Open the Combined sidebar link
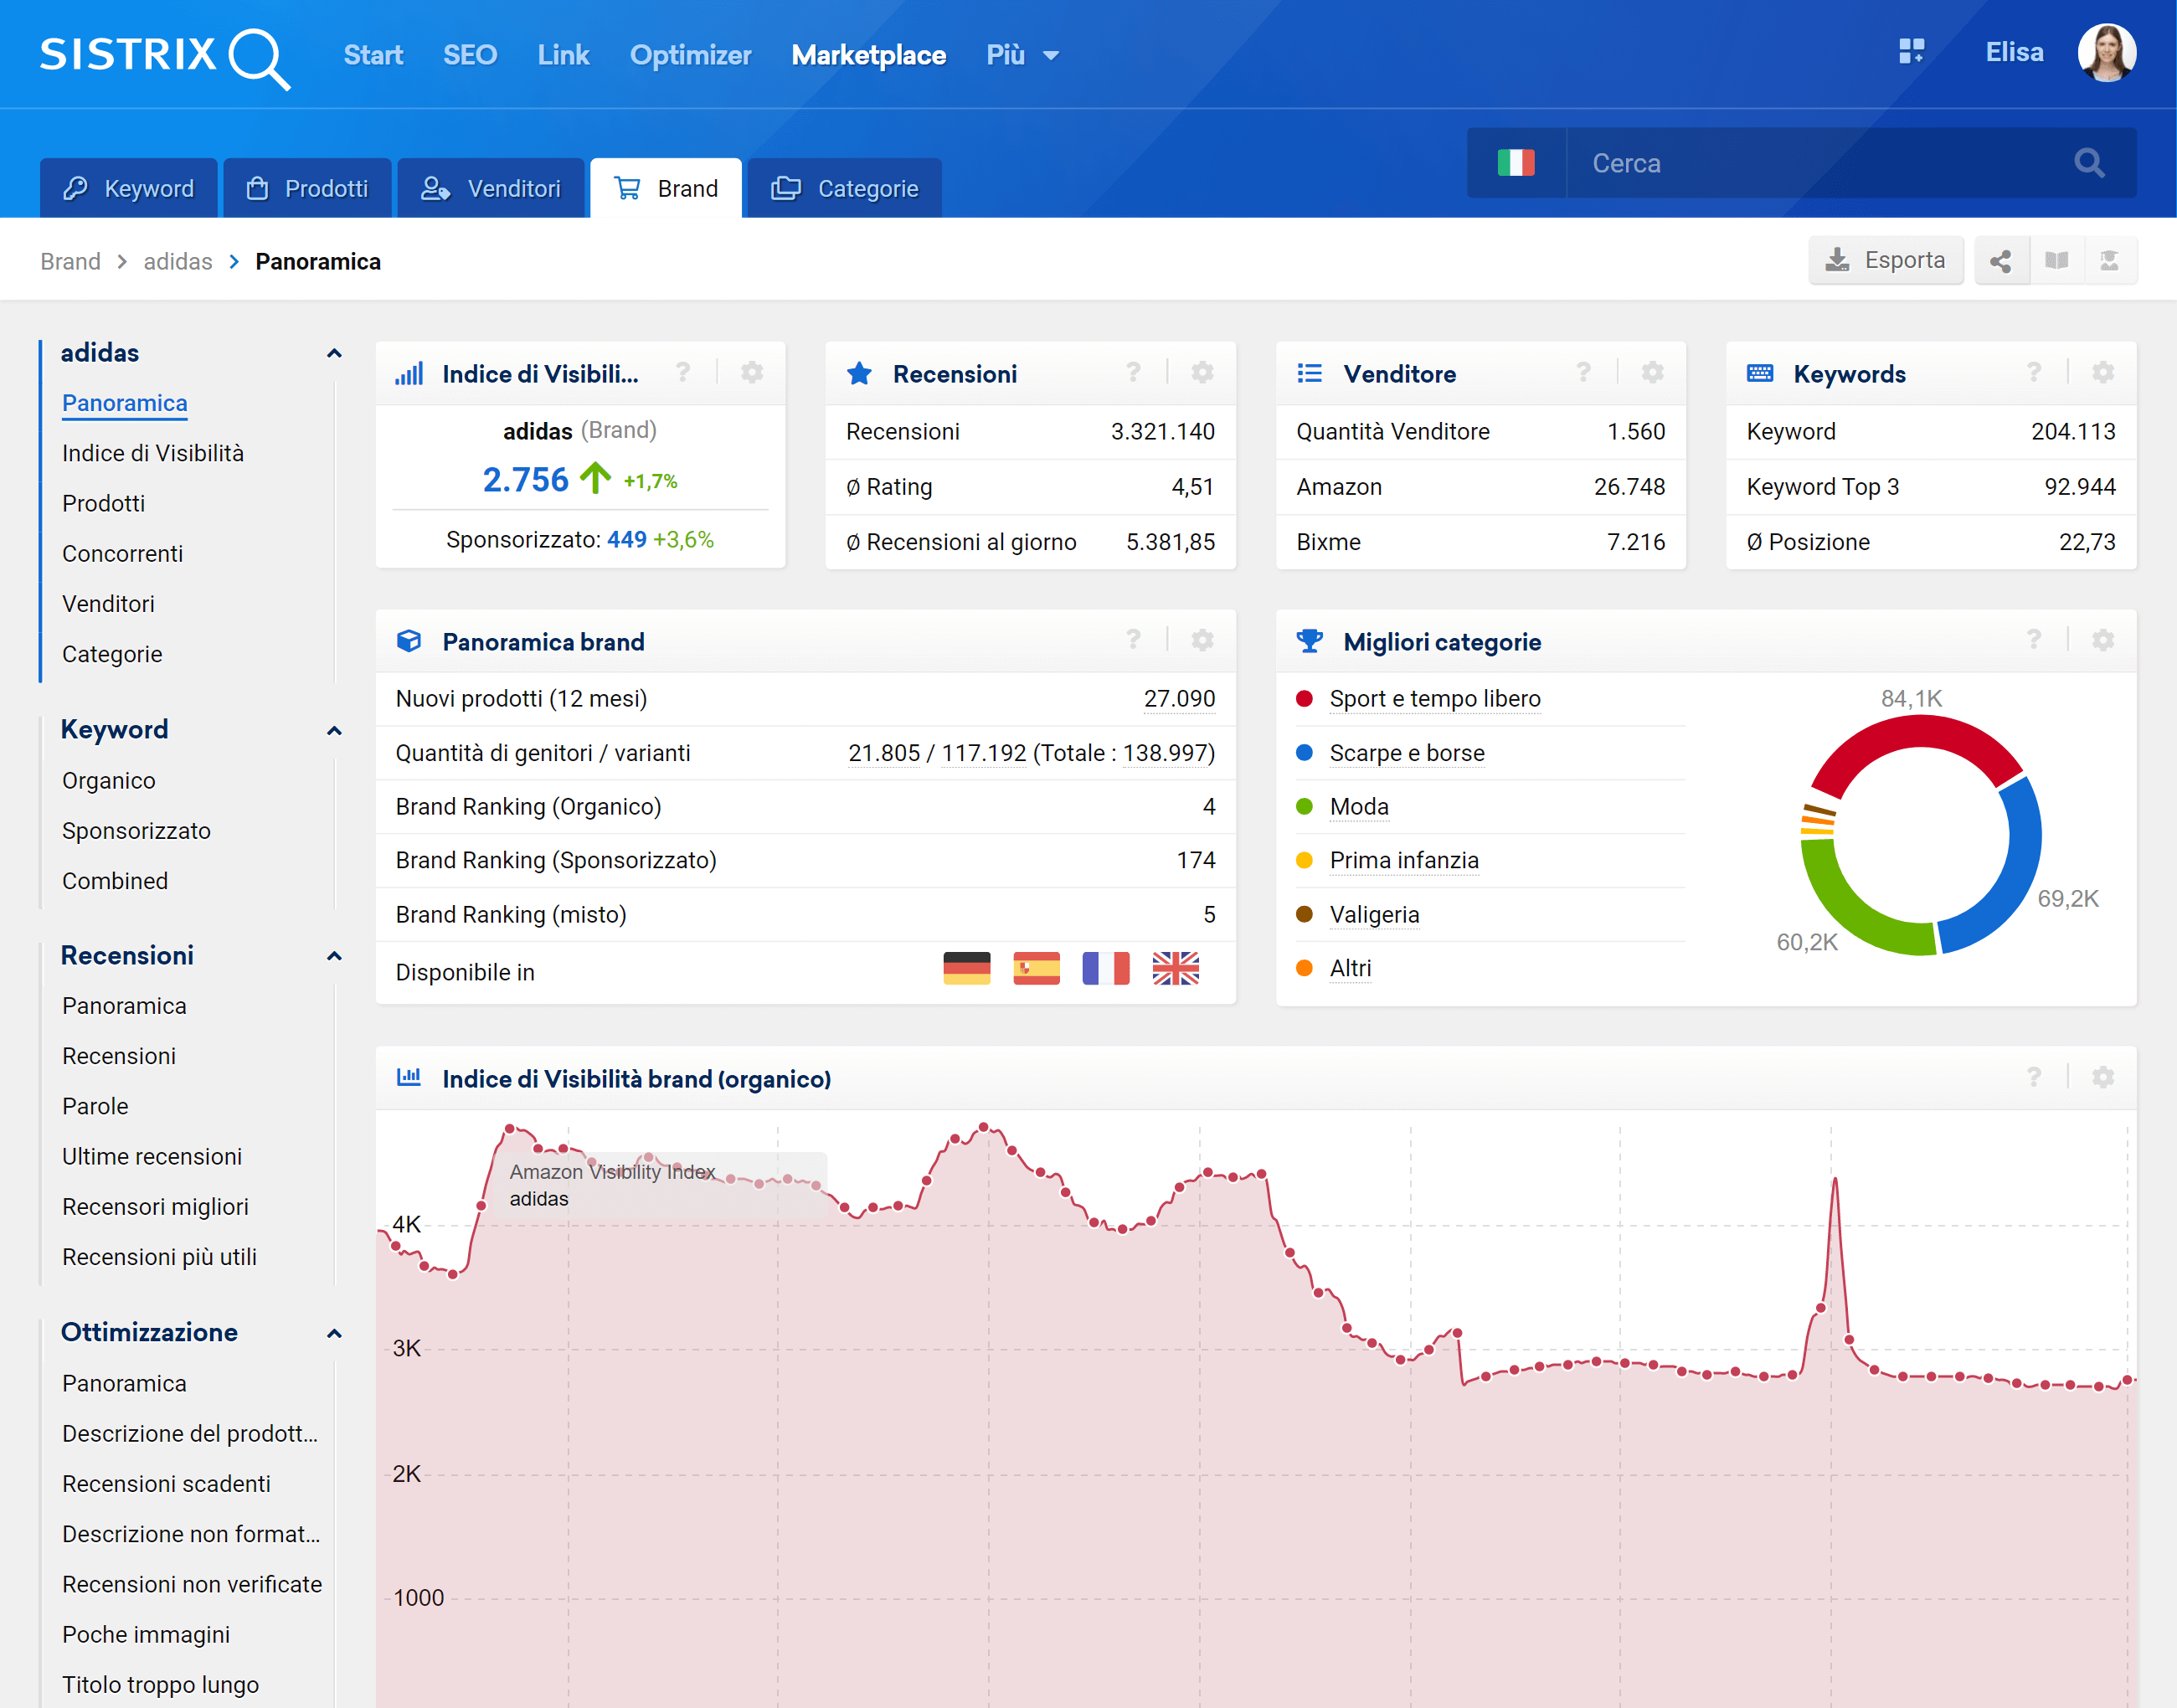Screen dimensions: 2177x1708 (x=115, y=881)
